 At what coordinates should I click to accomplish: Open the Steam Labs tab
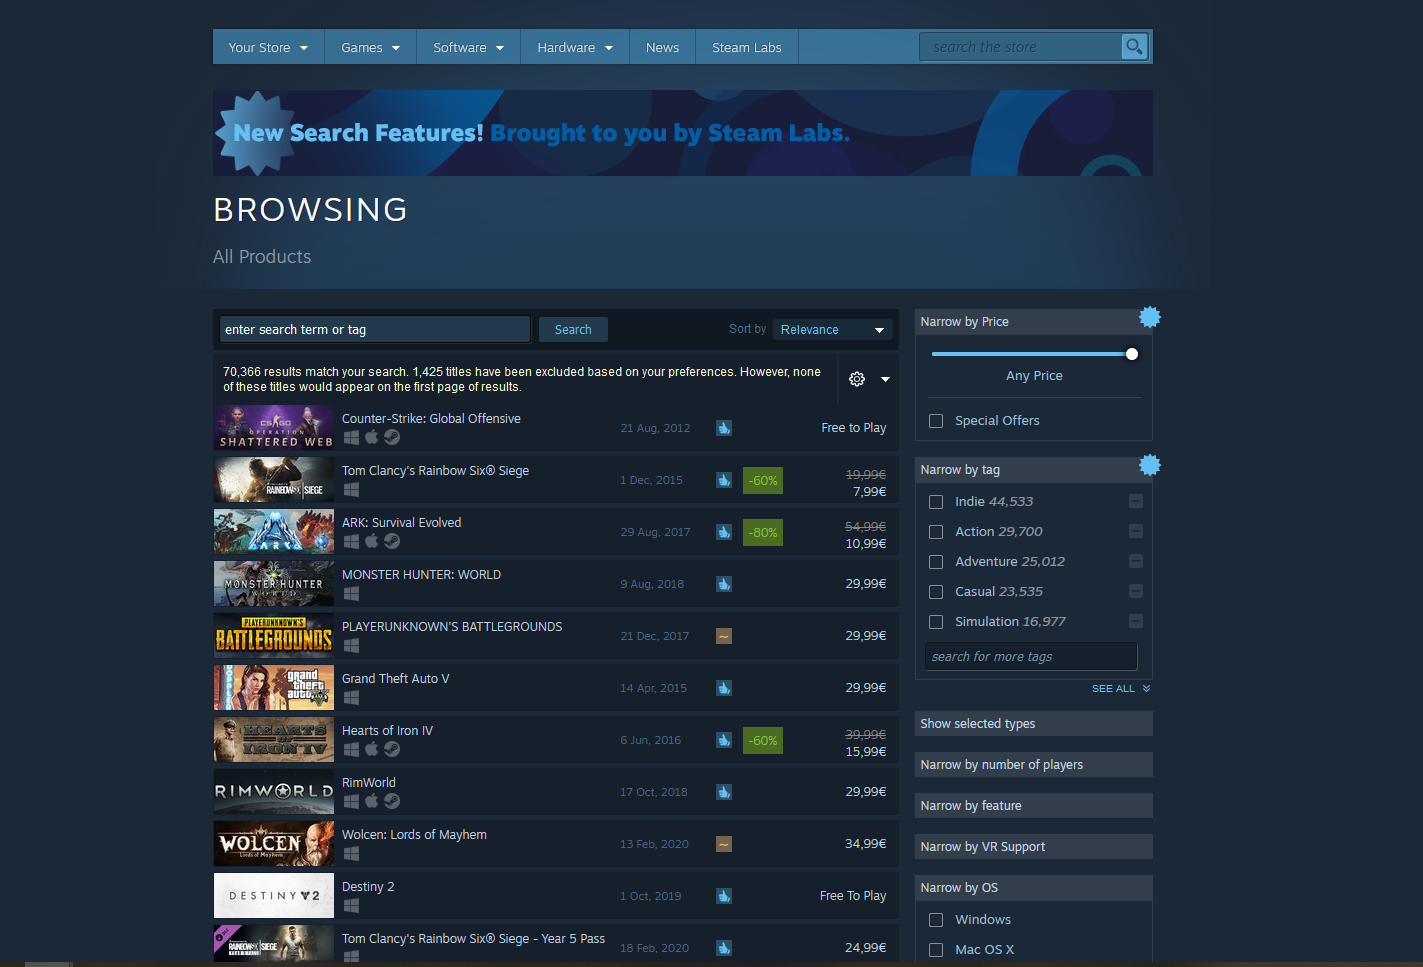[x=747, y=47]
